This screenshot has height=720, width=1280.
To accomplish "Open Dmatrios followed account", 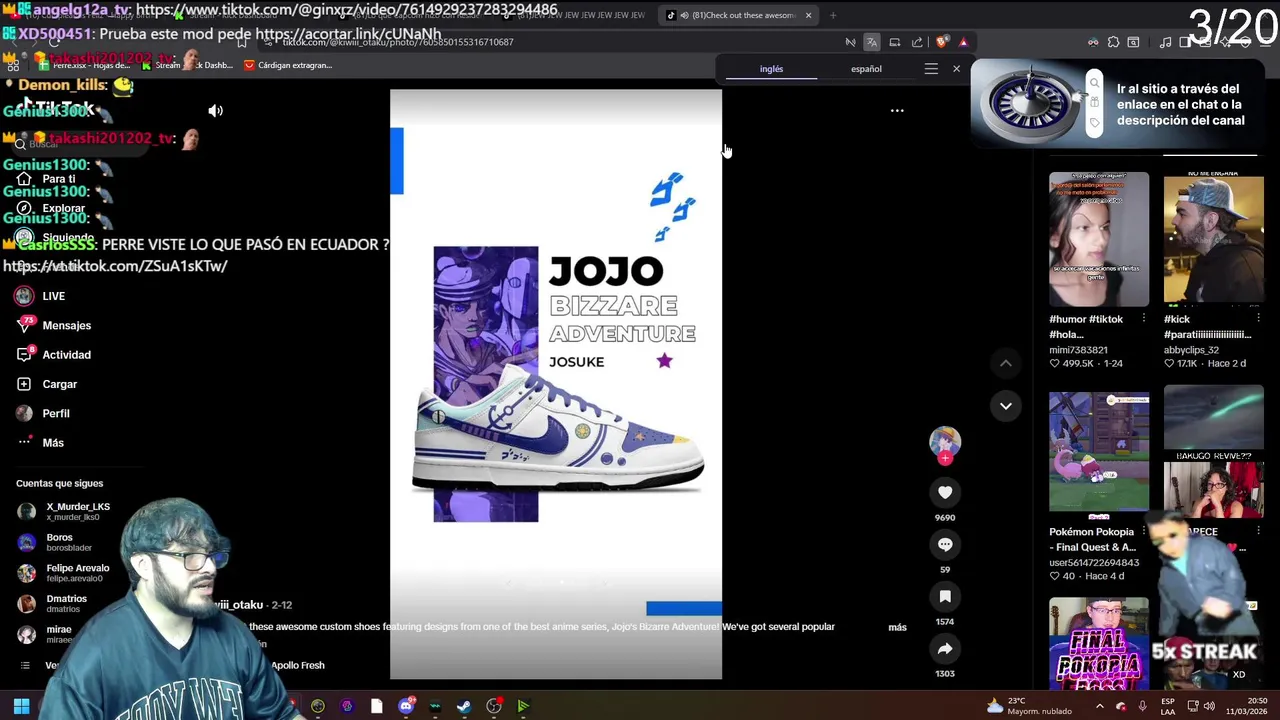I will (52, 603).
